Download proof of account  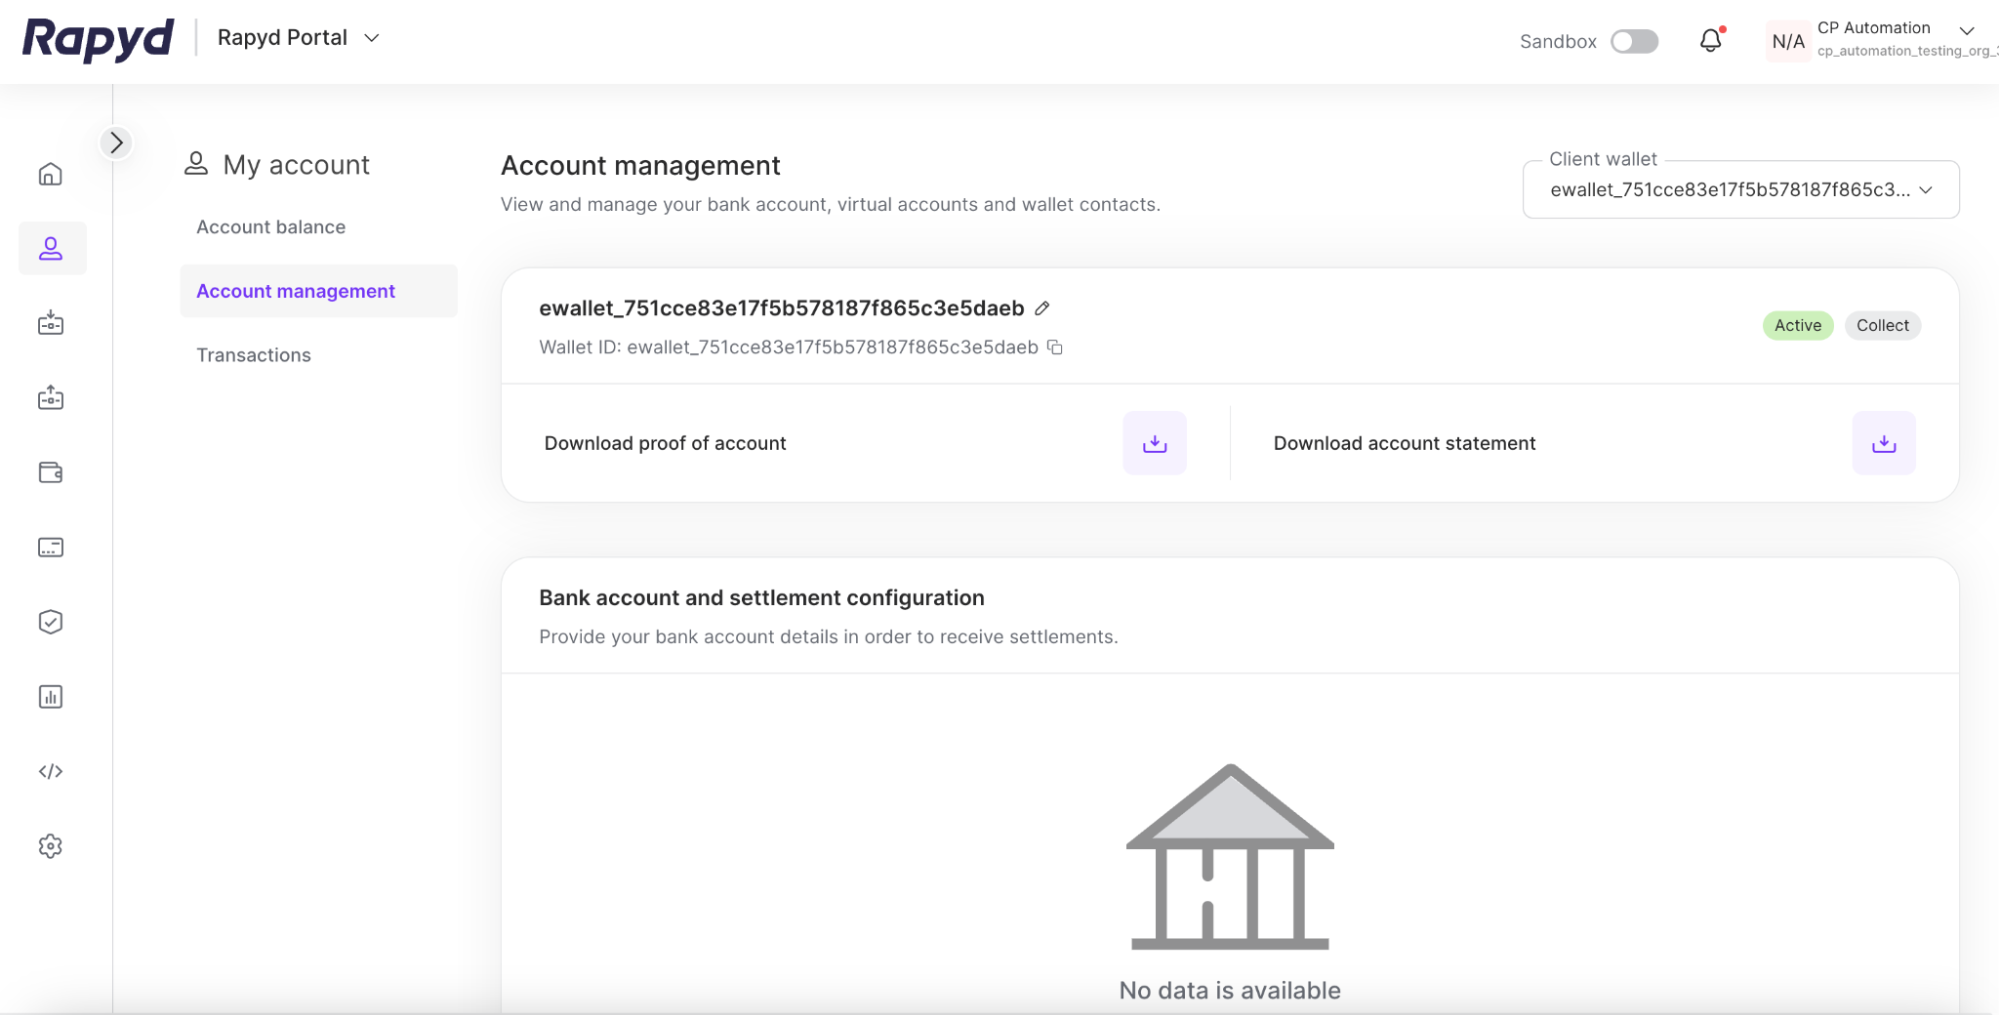point(1154,443)
